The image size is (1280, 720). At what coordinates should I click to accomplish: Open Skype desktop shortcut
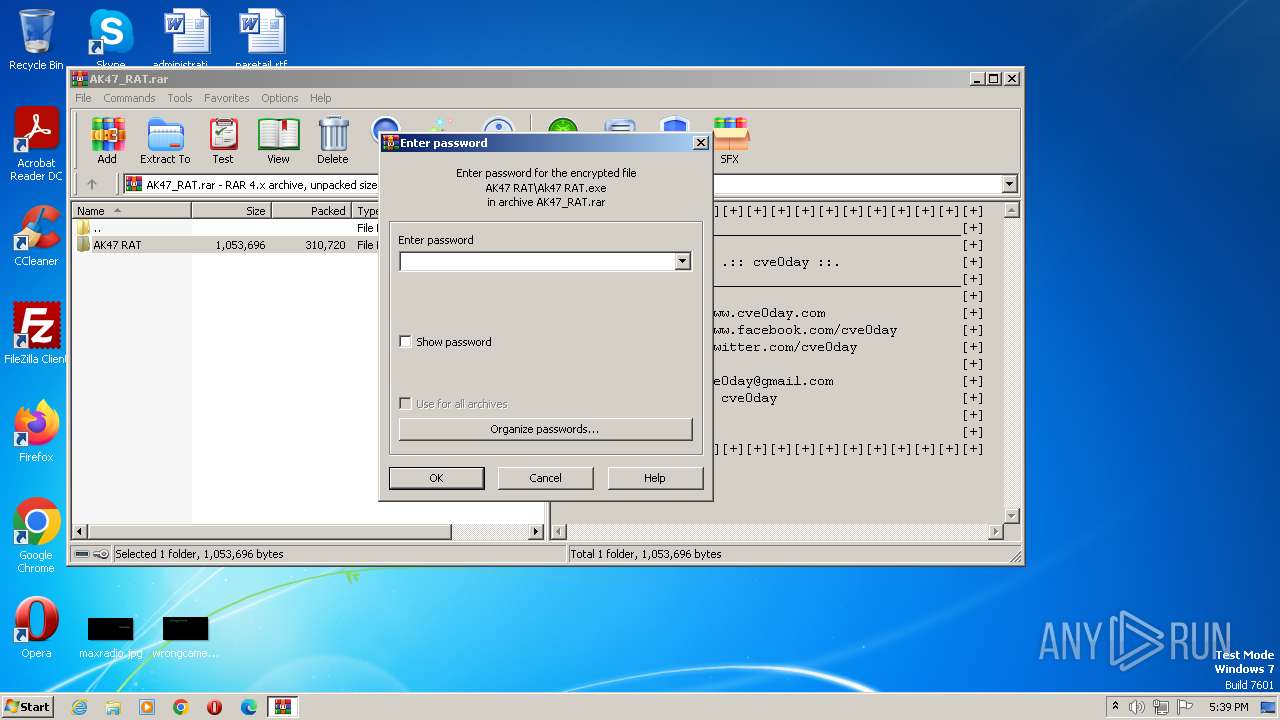pos(110,38)
